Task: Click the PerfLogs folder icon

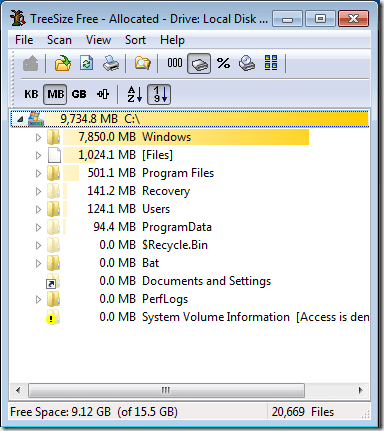Action: (53, 299)
